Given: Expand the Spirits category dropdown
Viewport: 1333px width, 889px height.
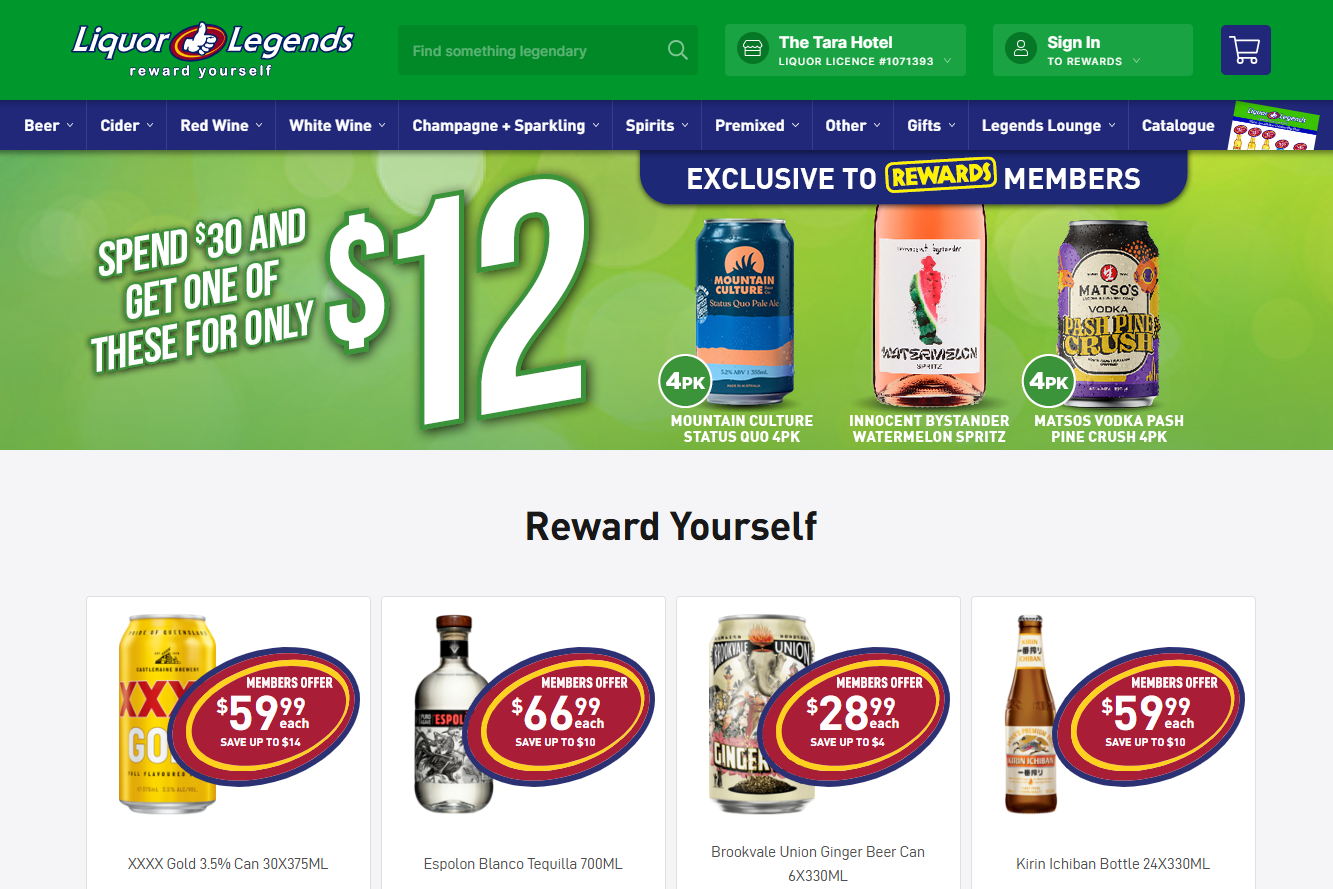Looking at the screenshot, I should click(657, 125).
